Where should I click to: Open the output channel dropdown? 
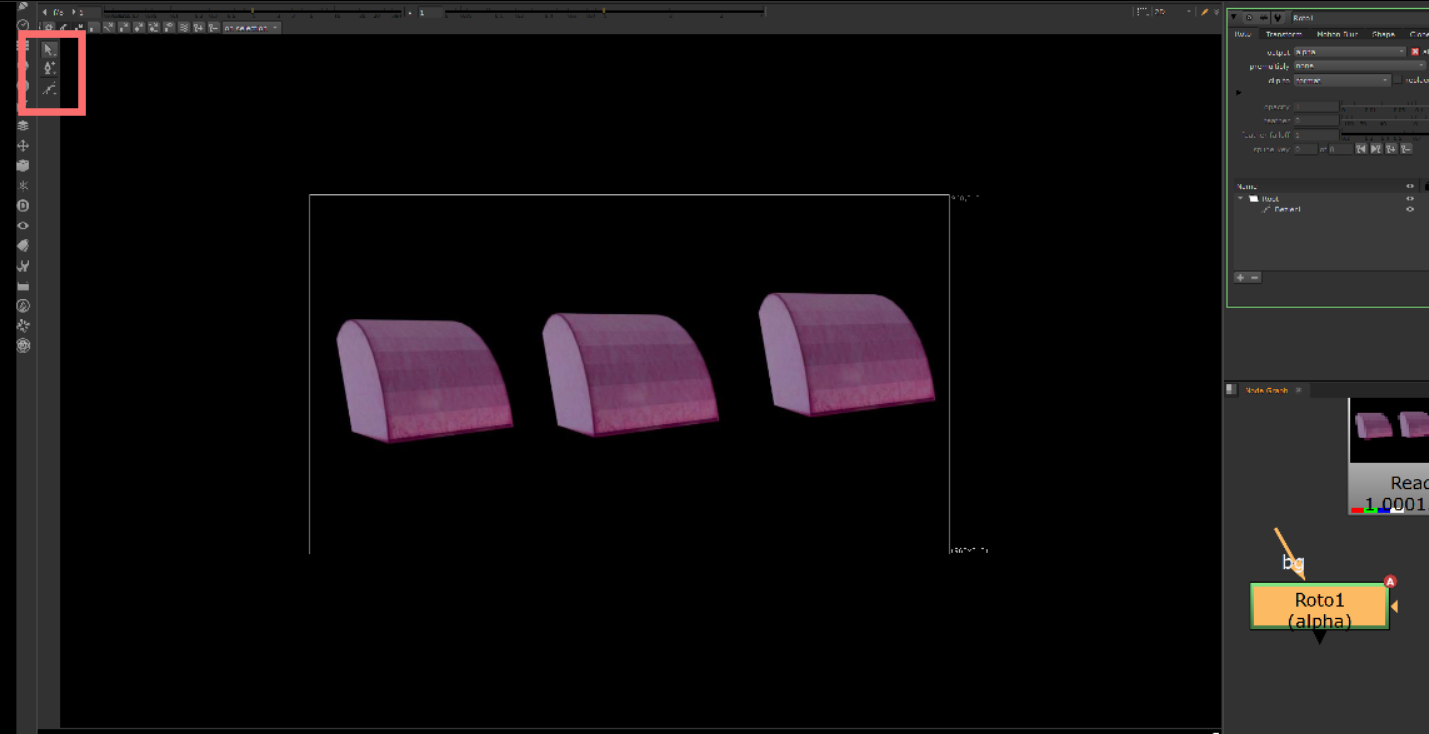click(1350, 51)
